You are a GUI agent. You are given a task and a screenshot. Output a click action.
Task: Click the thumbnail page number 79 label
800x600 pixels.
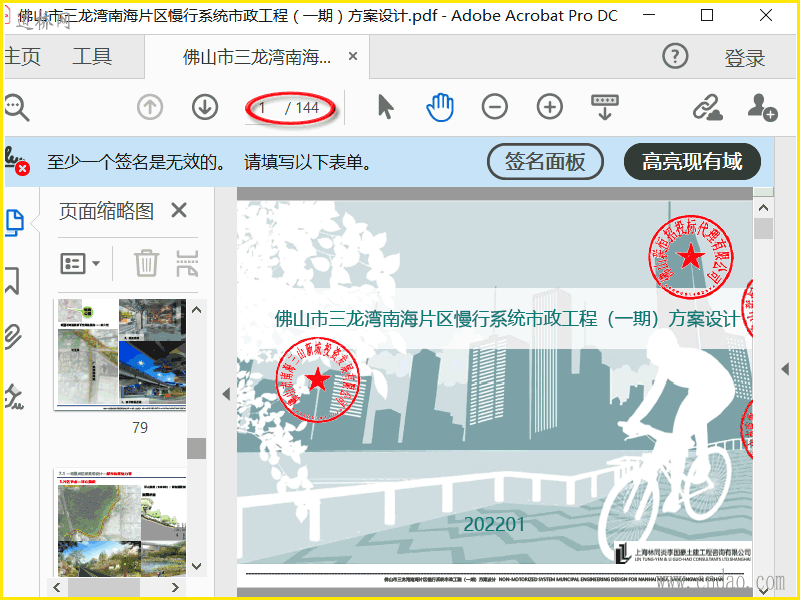140,428
